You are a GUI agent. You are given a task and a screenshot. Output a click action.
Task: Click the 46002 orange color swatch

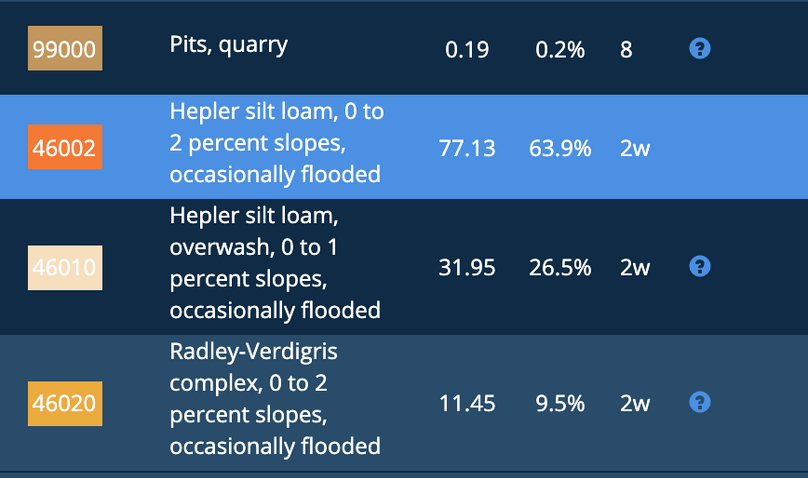click(x=65, y=147)
